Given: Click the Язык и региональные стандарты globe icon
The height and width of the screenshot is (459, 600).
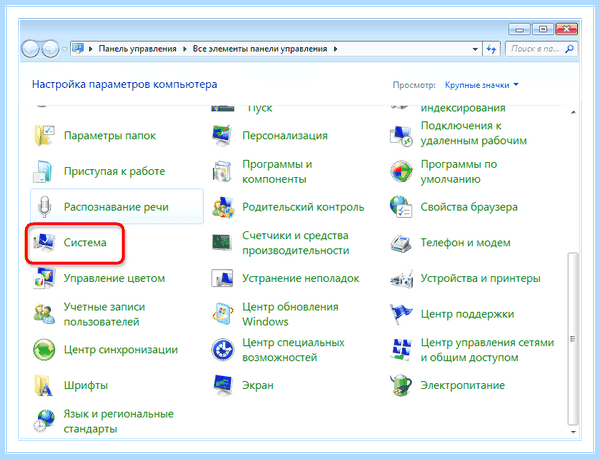Looking at the screenshot, I should [x=44, y=421].
